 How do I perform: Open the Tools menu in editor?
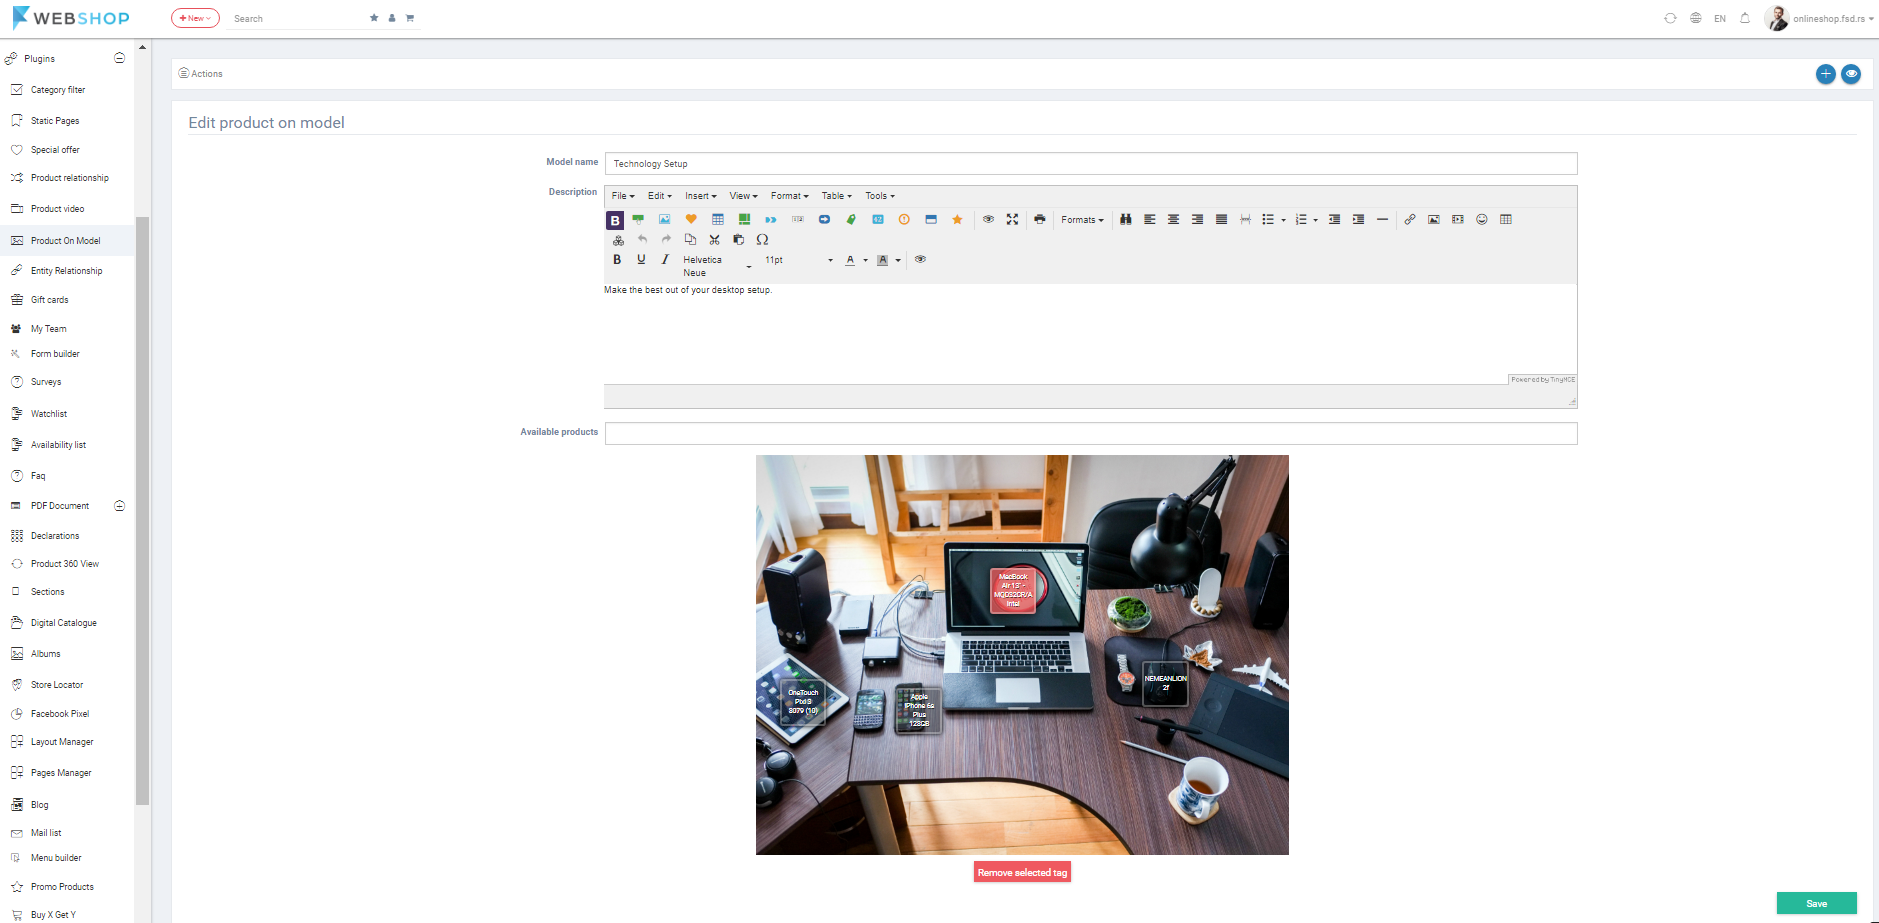pos(880,196)
